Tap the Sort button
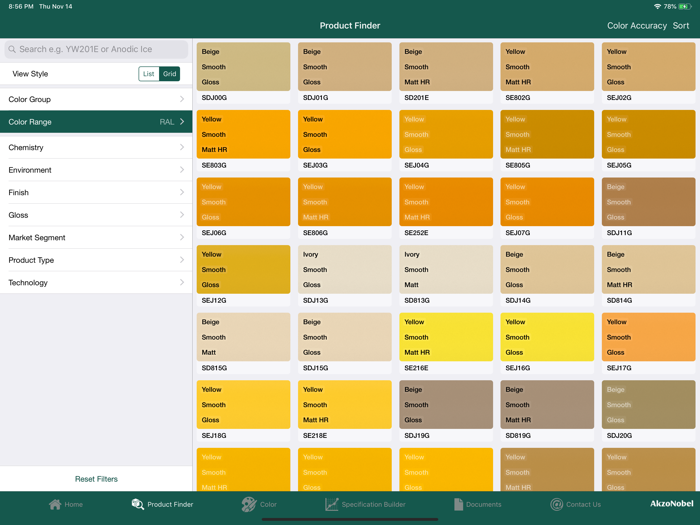Image resolution: width=700 pixels, height=525 pixels. click(x=681, y=26)
